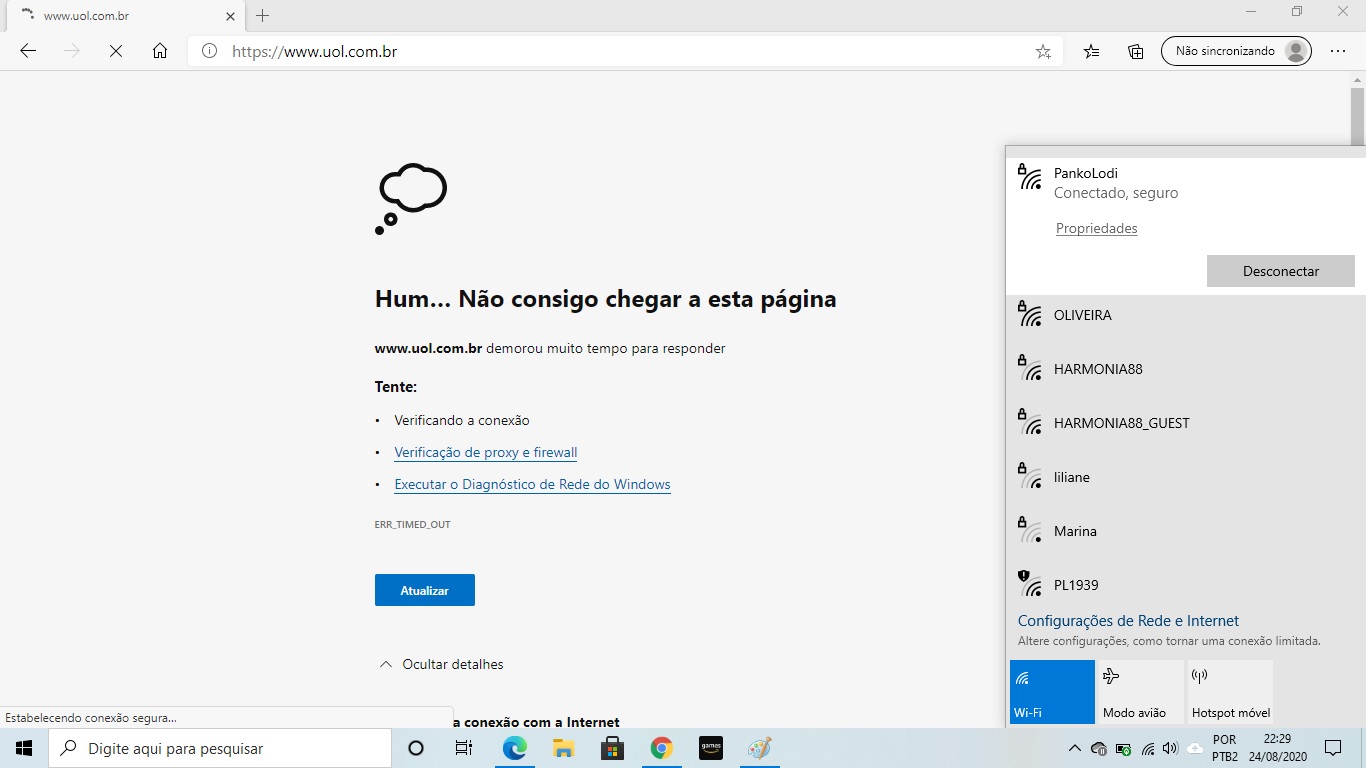Screen dimensions: 1366x768
Task: Click the cloud upload tray icon
Action: click(1195, 748)
